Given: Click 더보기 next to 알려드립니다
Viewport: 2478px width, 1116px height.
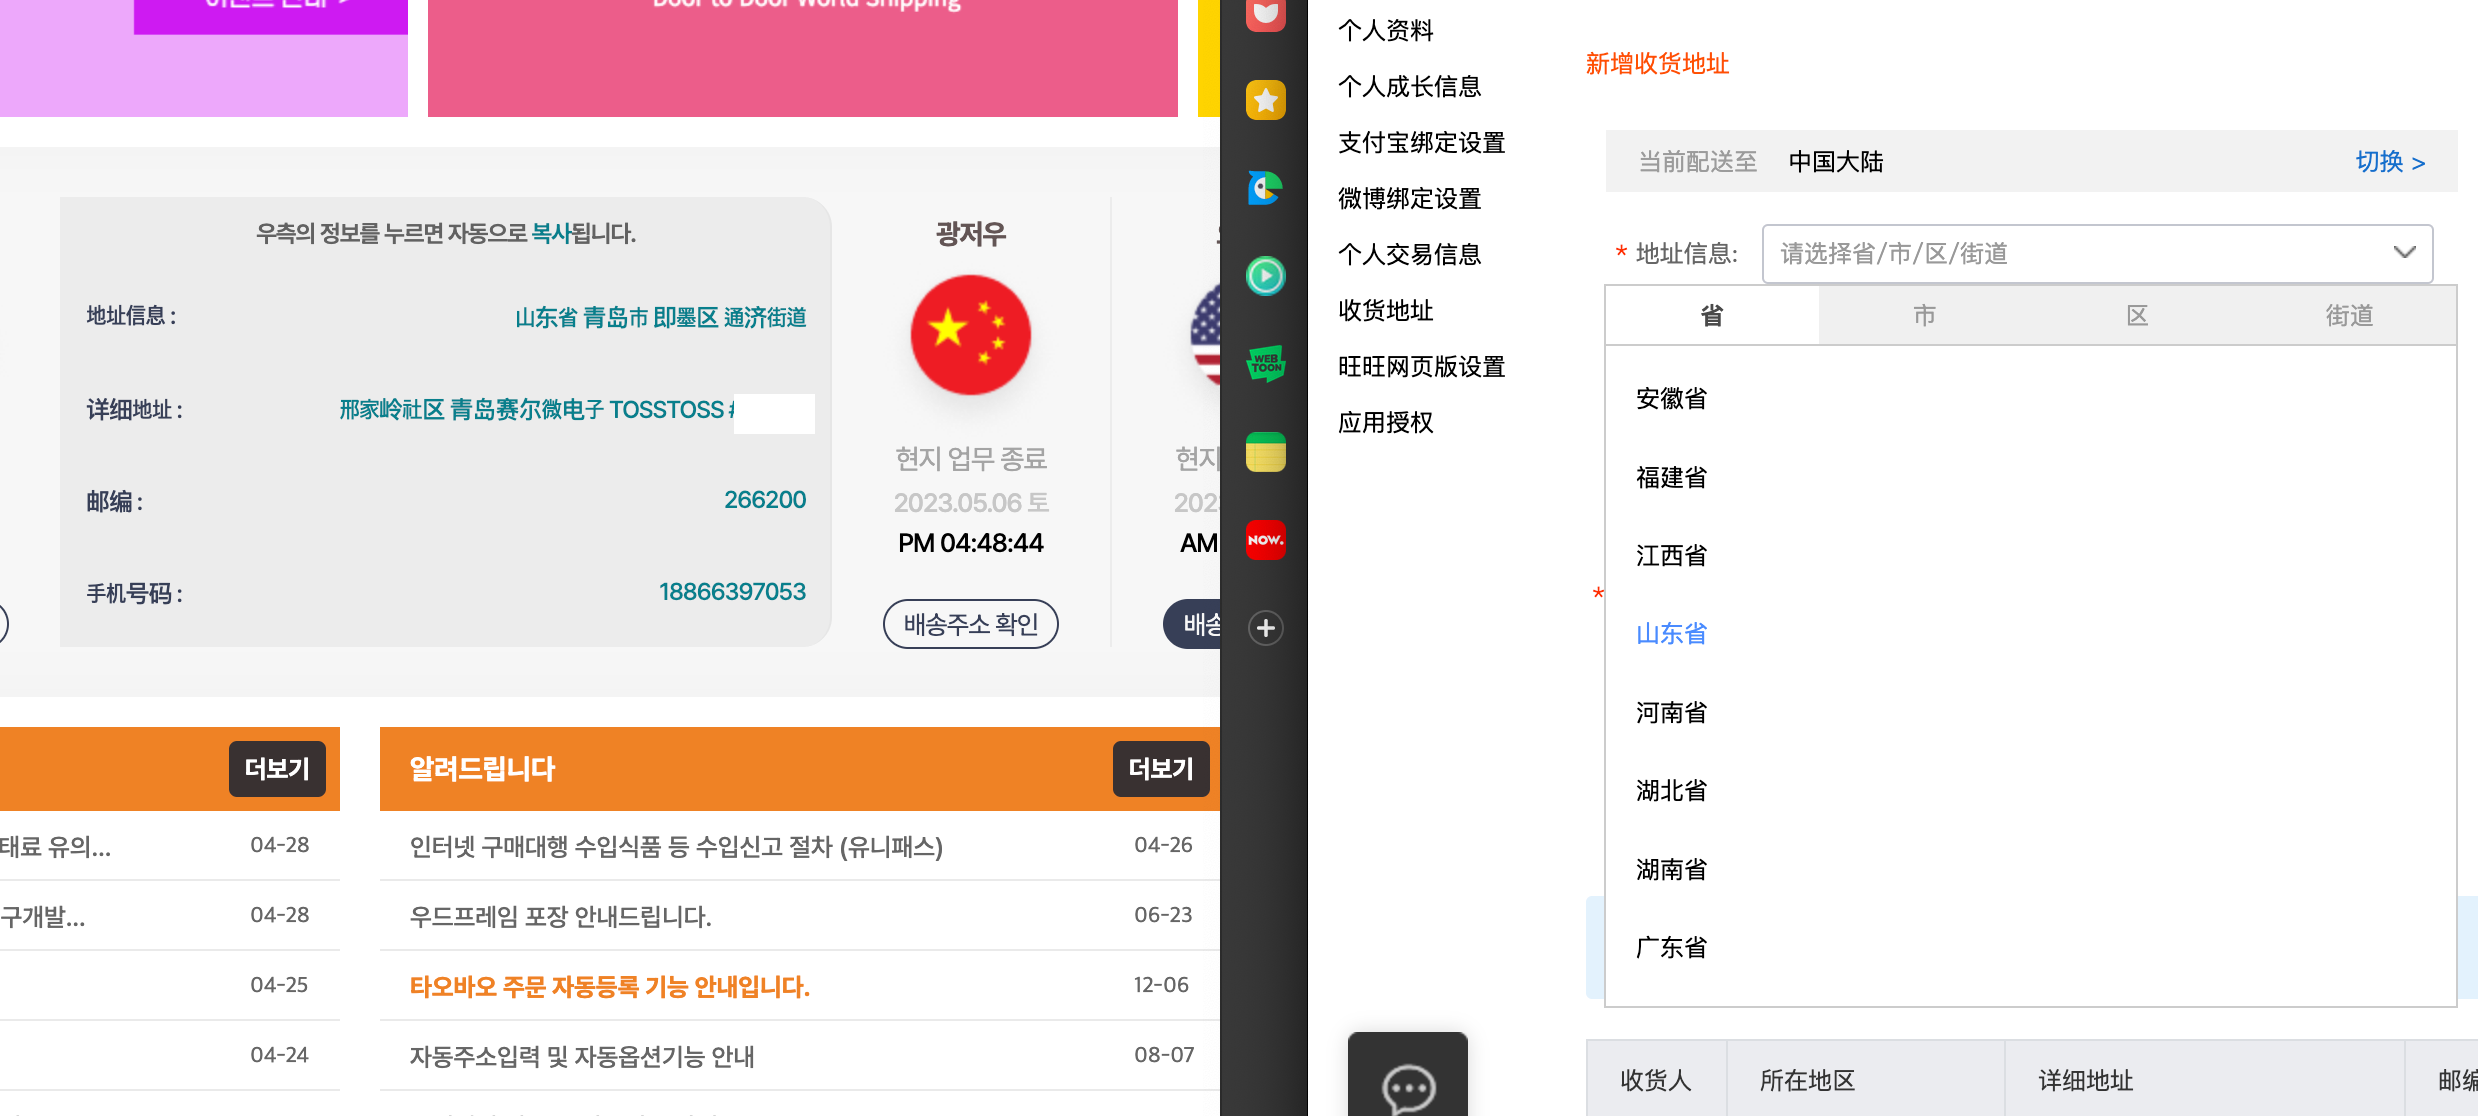Looking at the screenshot, I should (x=1160, y=768).
